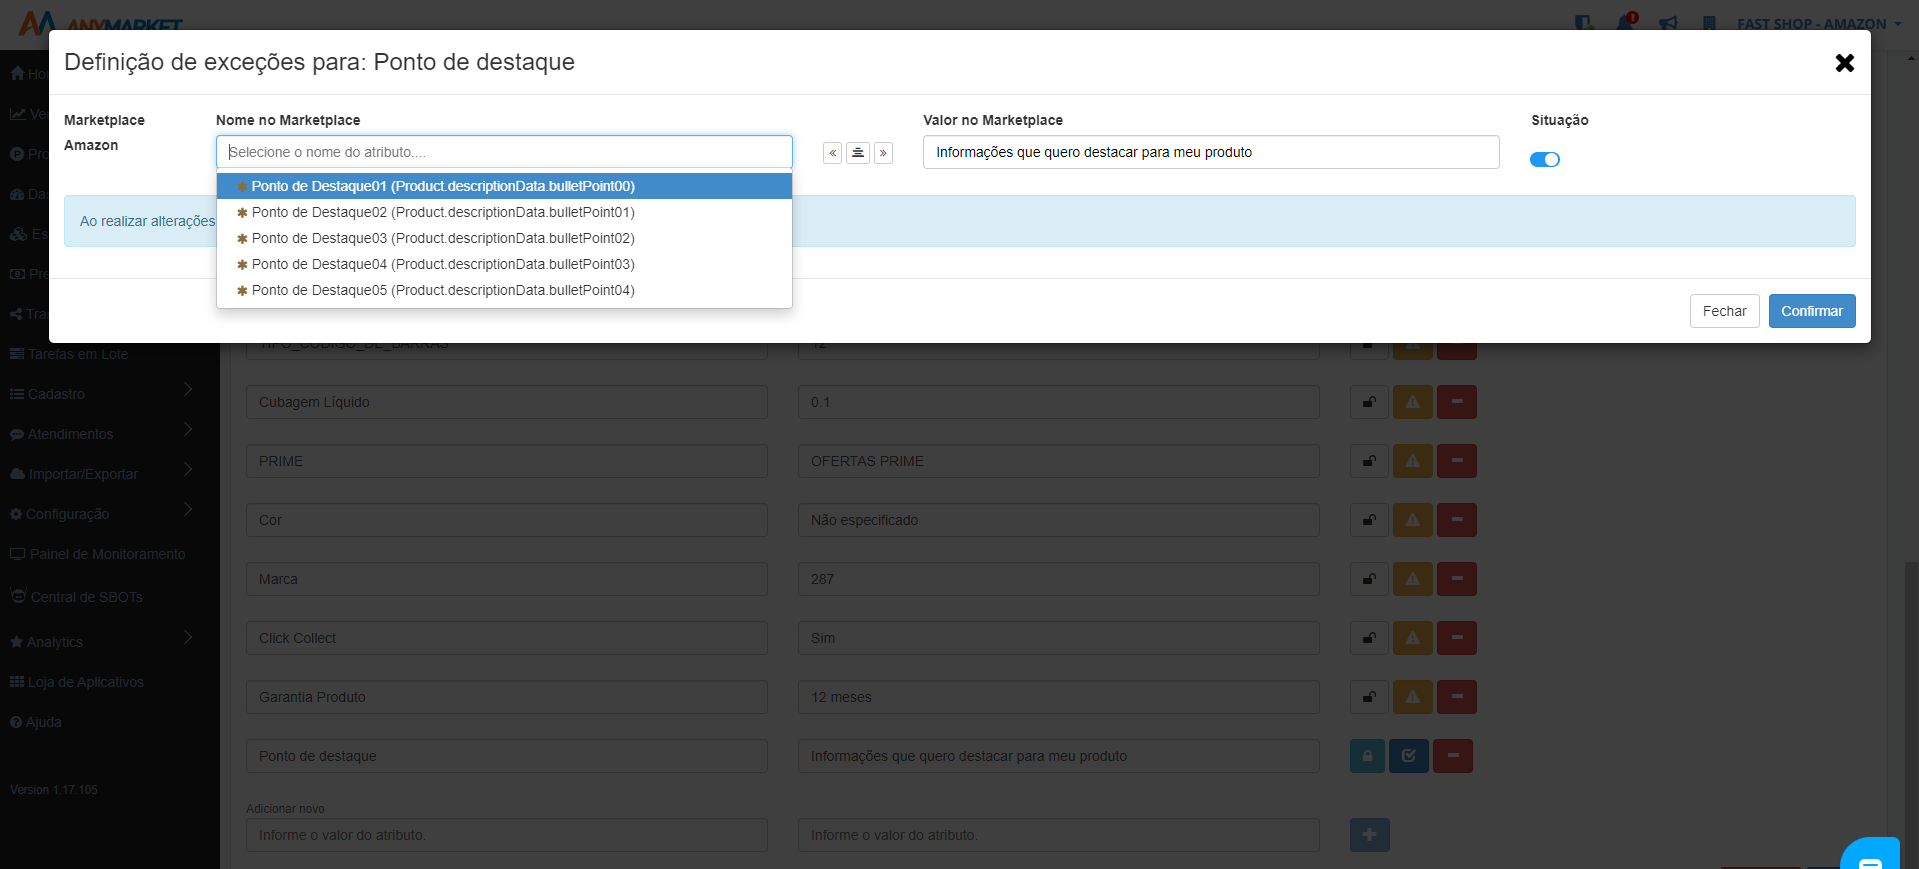The image size is (1919, 869).
Task: Toggle lock on Cubagem Líquido row
Action: click(1369, 402)
